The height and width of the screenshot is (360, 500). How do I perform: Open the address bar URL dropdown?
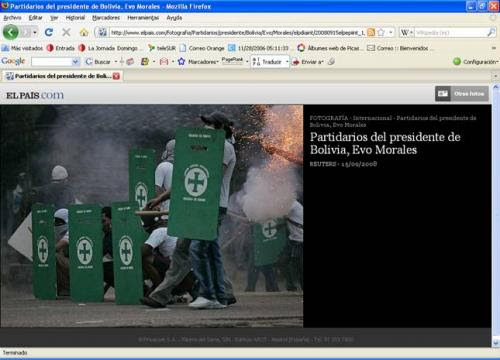pos(391,32)
